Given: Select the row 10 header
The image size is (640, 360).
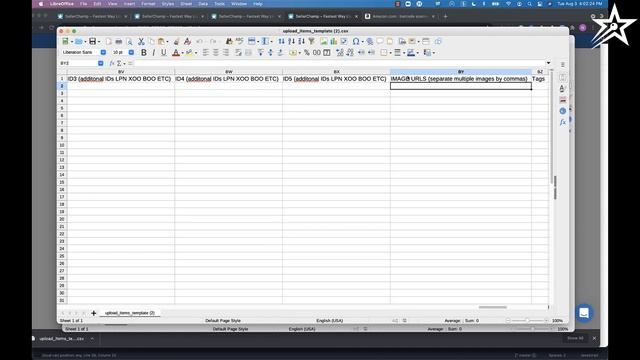Looking at the screenshot, I should [x=62, y=145].
